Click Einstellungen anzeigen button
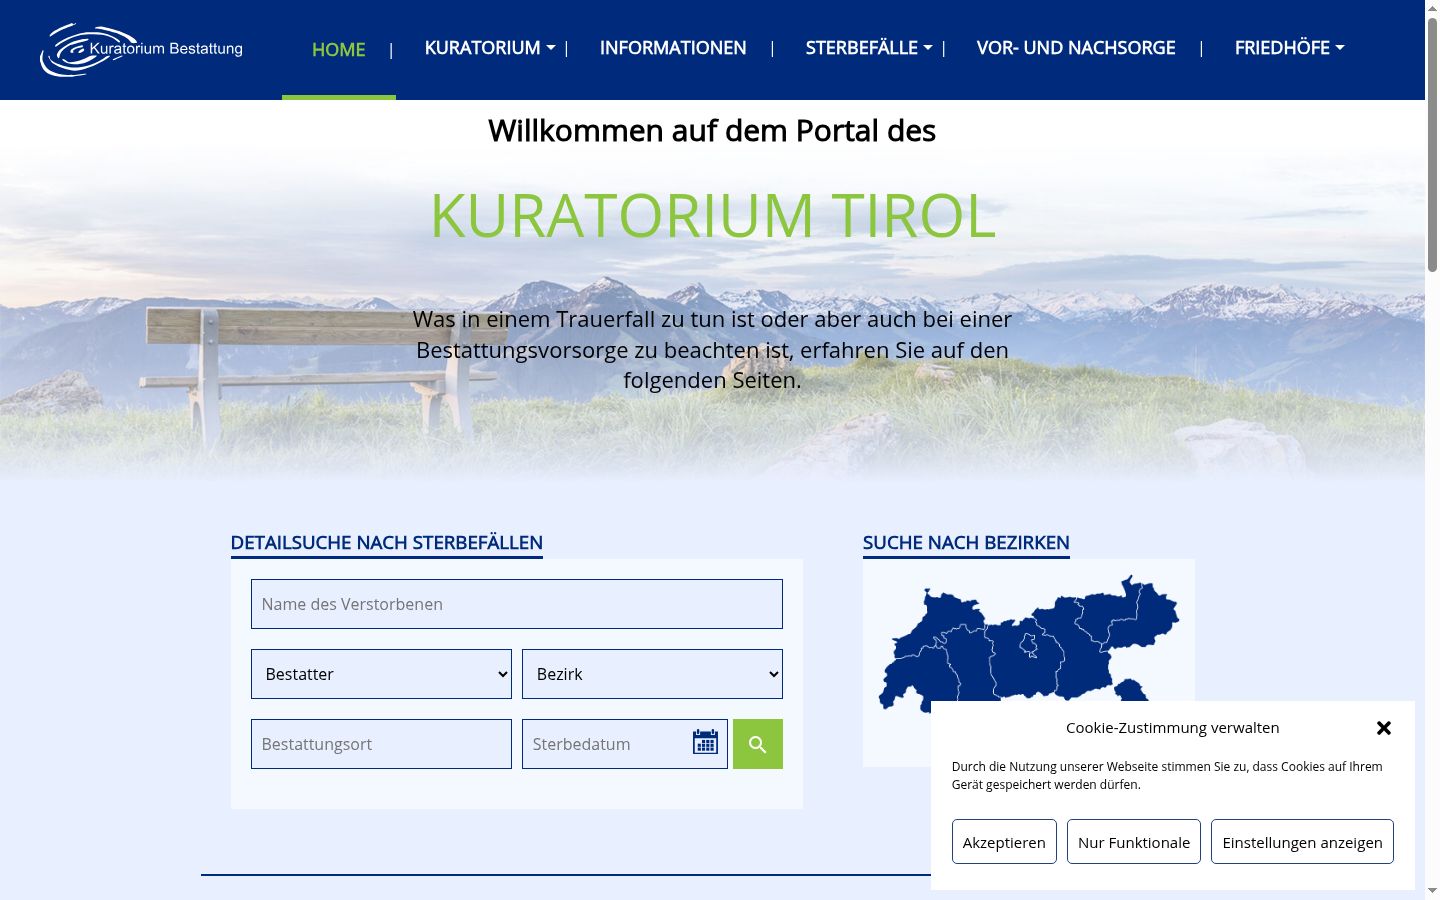Viewport: 1440px width, 900px height. pos(1302,842)
